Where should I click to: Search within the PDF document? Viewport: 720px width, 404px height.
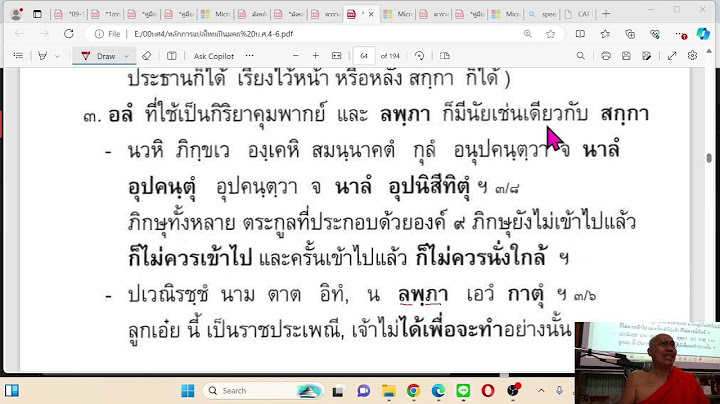coord(580,56)
